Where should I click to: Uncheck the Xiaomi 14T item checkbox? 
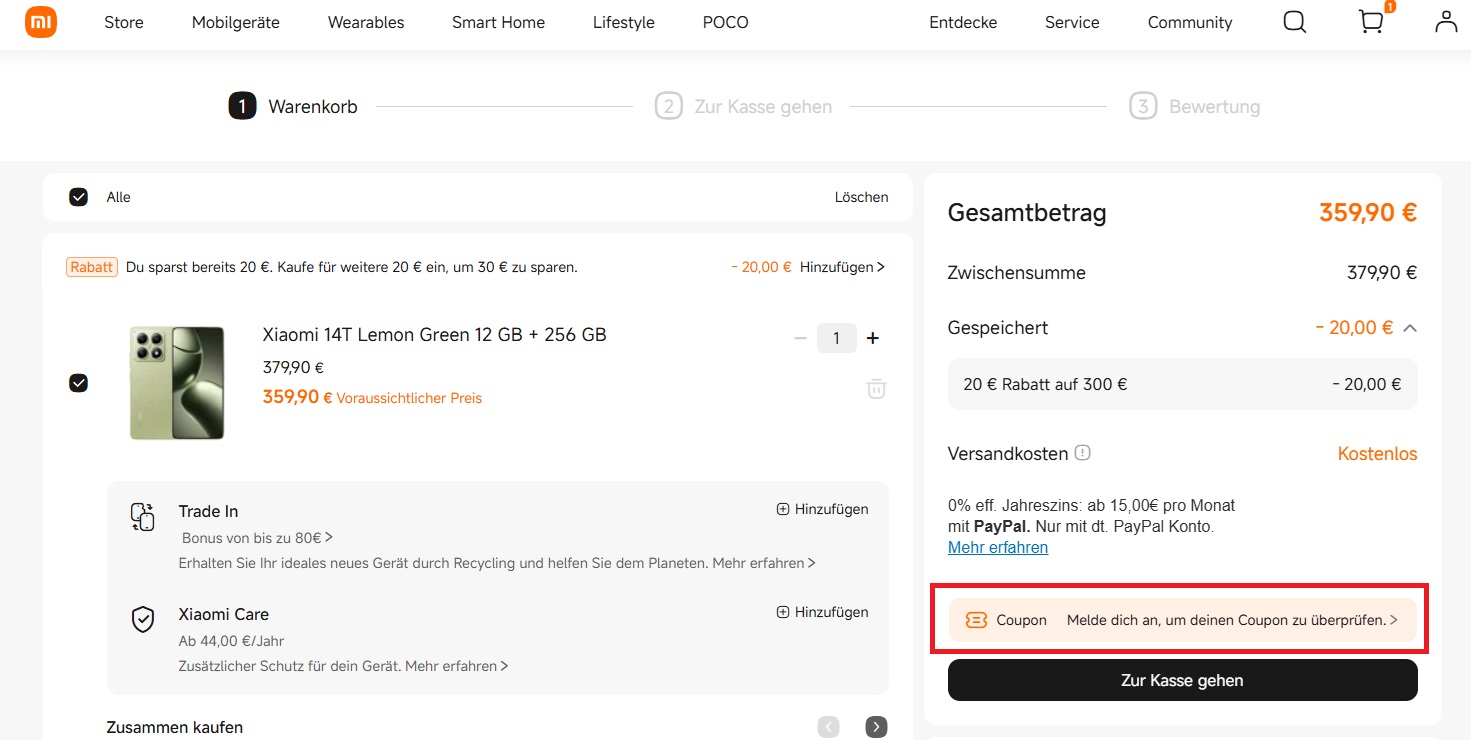point(78,383)
